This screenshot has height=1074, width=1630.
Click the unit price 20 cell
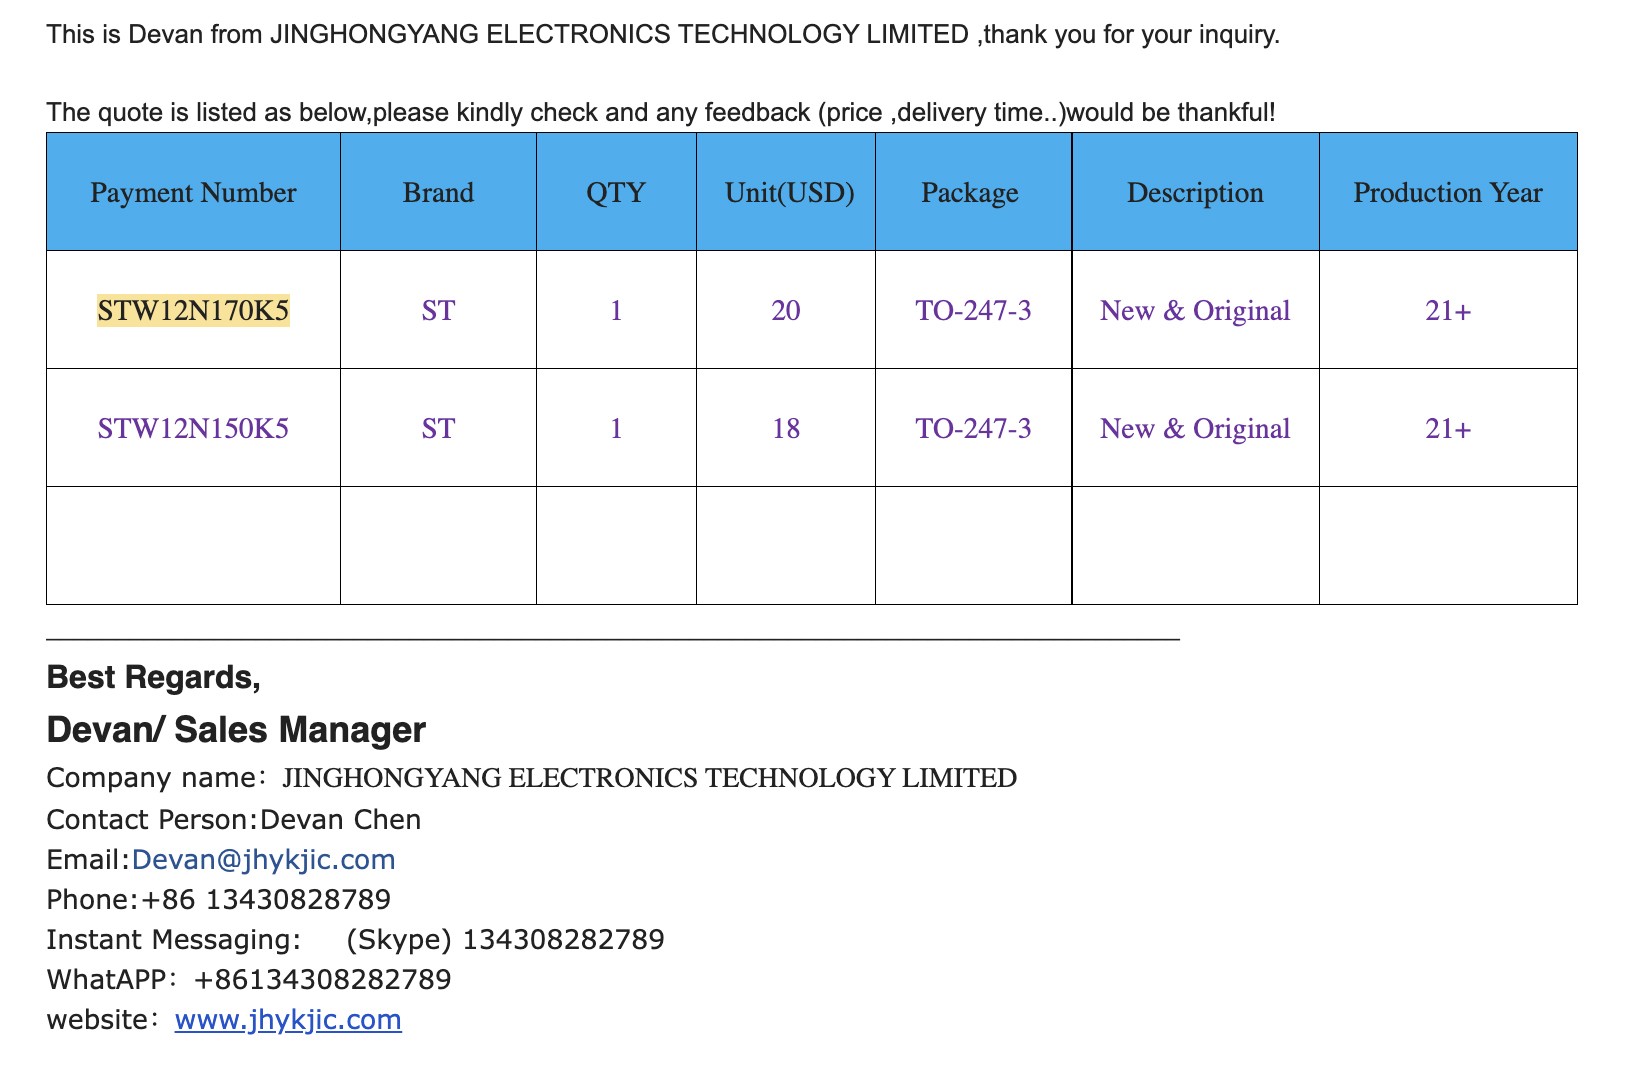786,311
